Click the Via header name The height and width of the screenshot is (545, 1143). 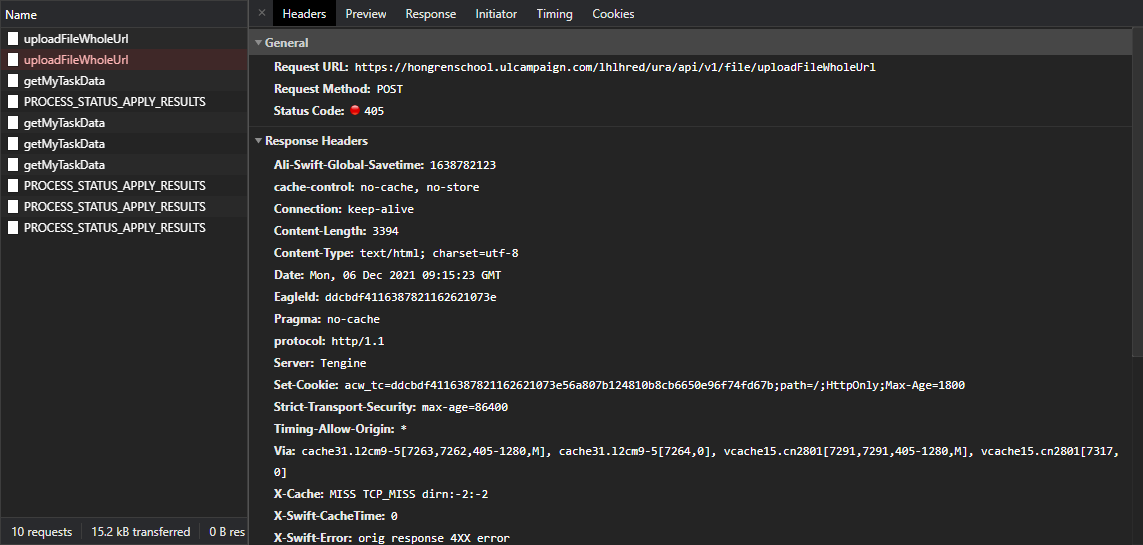point(284,451)
